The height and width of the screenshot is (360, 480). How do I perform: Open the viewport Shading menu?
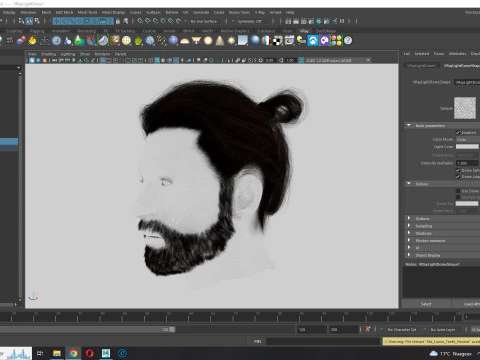tap(48, 54)
